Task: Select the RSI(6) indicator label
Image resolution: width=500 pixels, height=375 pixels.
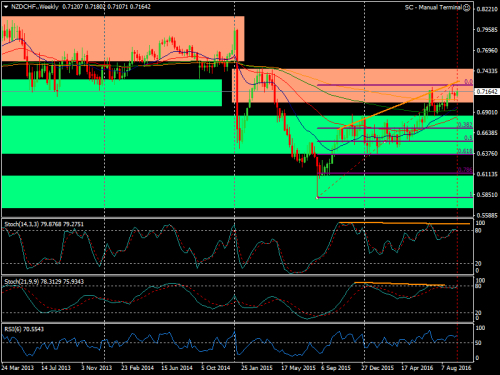Action: point(13,329)
